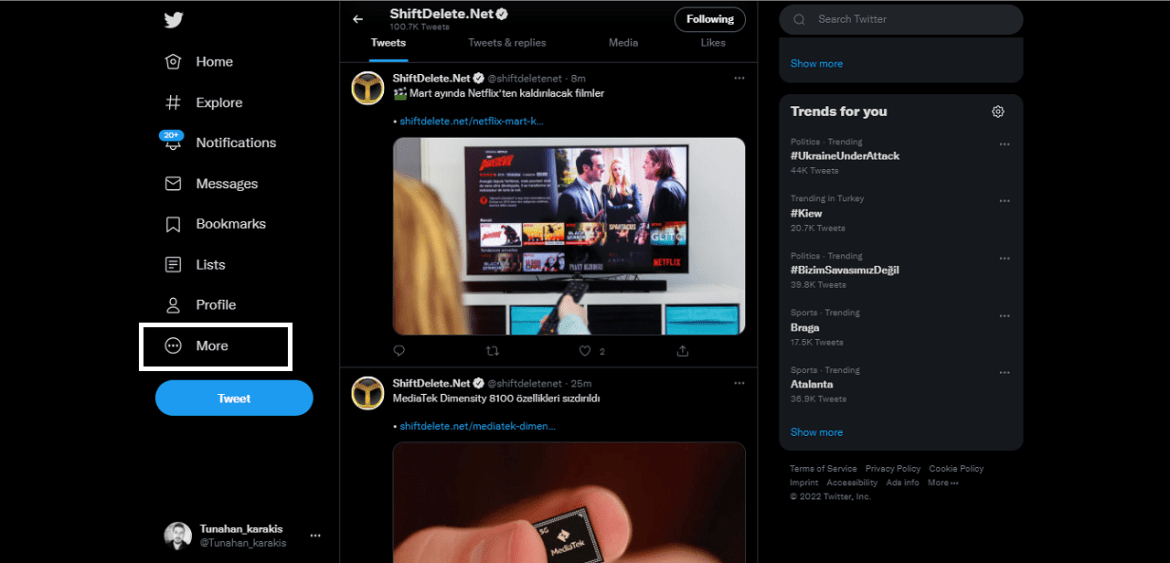Click ShiftDelete.Net avatar on Netflix tweet

(367, 88)
